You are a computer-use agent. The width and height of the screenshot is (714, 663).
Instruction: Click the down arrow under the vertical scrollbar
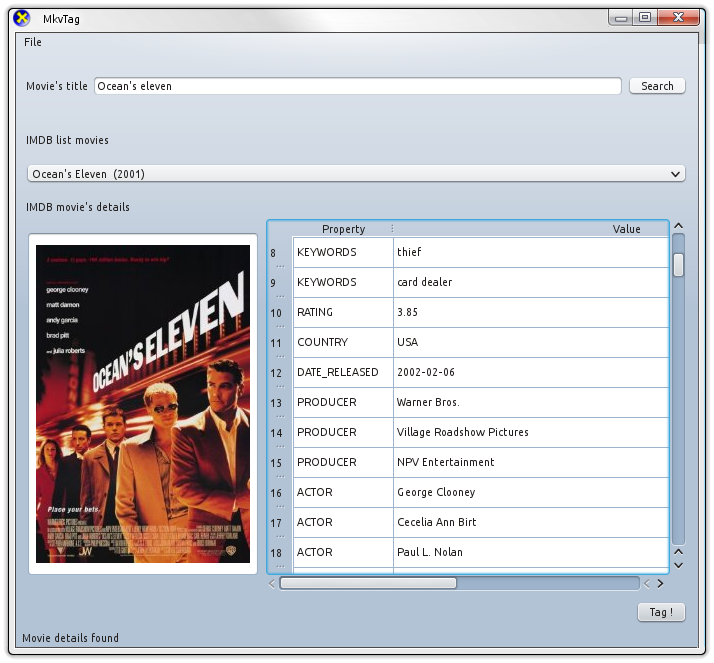click(678, 566)
